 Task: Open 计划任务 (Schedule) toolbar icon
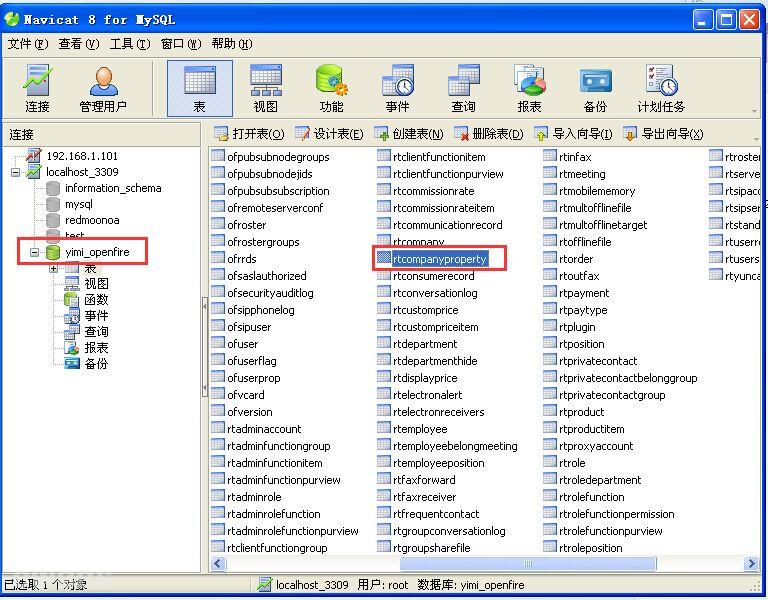click(661, 89)
